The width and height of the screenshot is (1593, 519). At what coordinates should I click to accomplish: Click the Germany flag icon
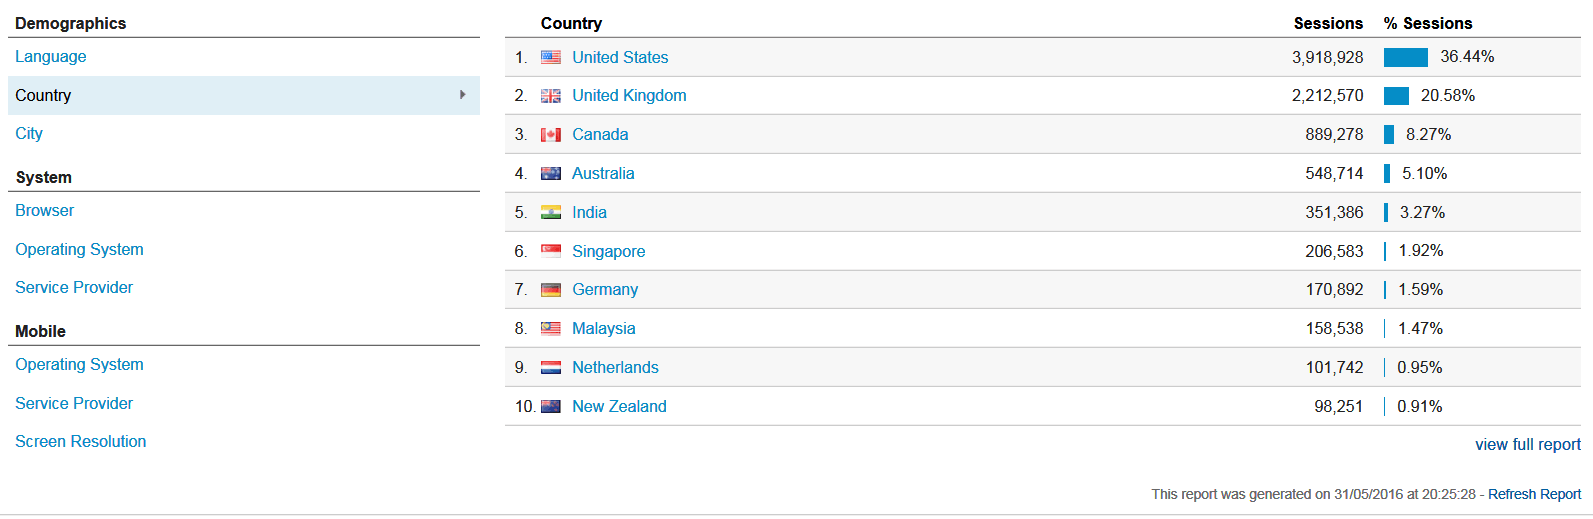tap(550, 290)
